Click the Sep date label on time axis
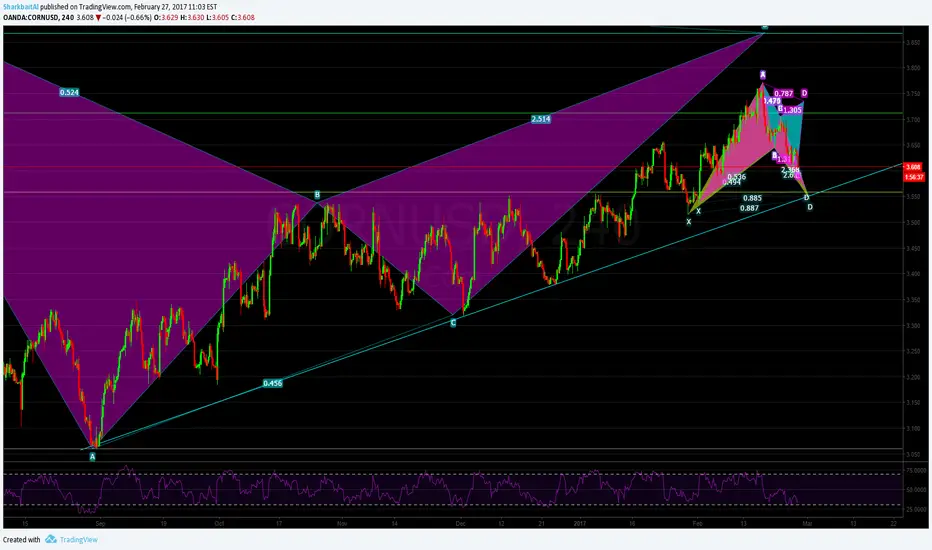This screenshot has width=932, height=550. pos(100,524)
